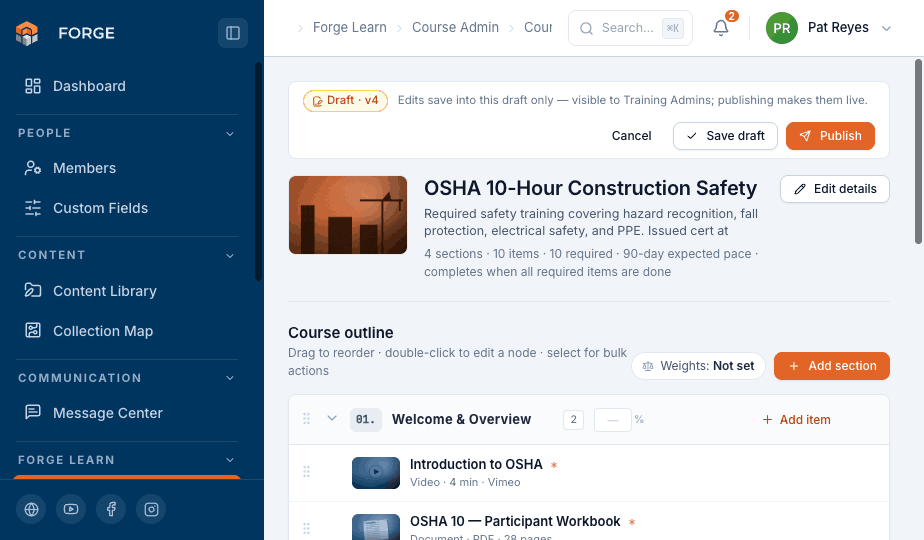The image size is (924, 540).
Task: Click the Forge logo icon
Action: pos(27,33)
